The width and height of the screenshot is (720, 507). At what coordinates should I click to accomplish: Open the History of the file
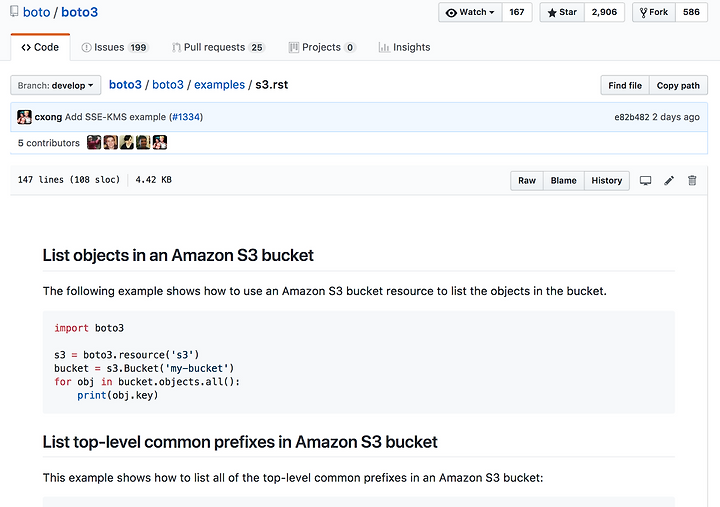pyautogui.click(x=607, y=180)
